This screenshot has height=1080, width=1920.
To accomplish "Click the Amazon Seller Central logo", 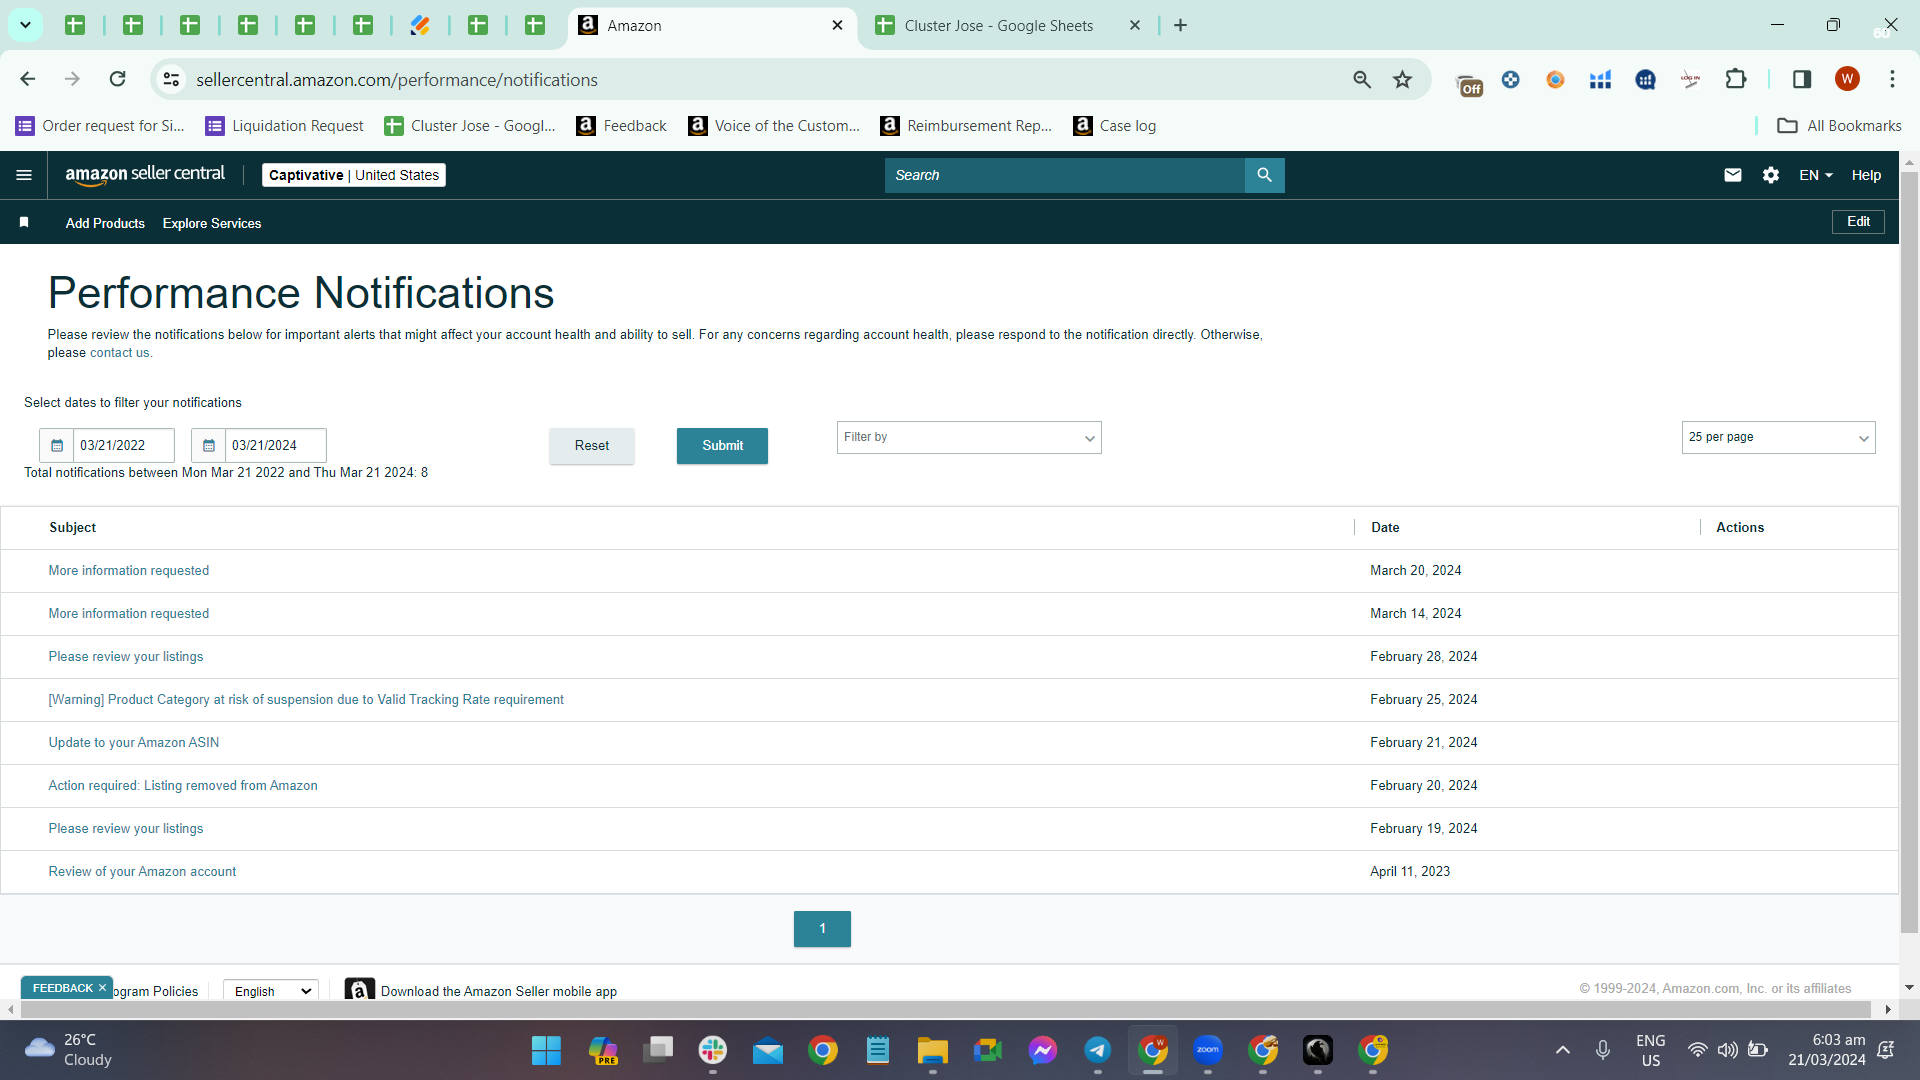I will 146,175.
